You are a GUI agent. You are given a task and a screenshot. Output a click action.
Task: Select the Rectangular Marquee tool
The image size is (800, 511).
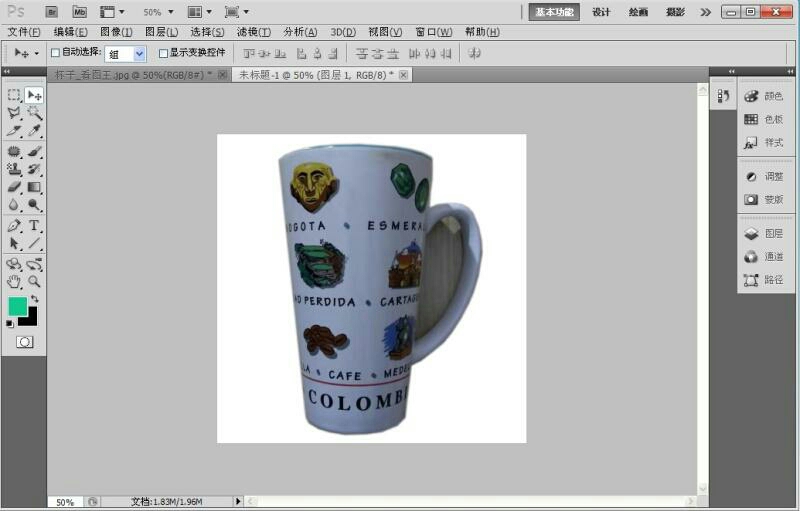pos(14,95)
